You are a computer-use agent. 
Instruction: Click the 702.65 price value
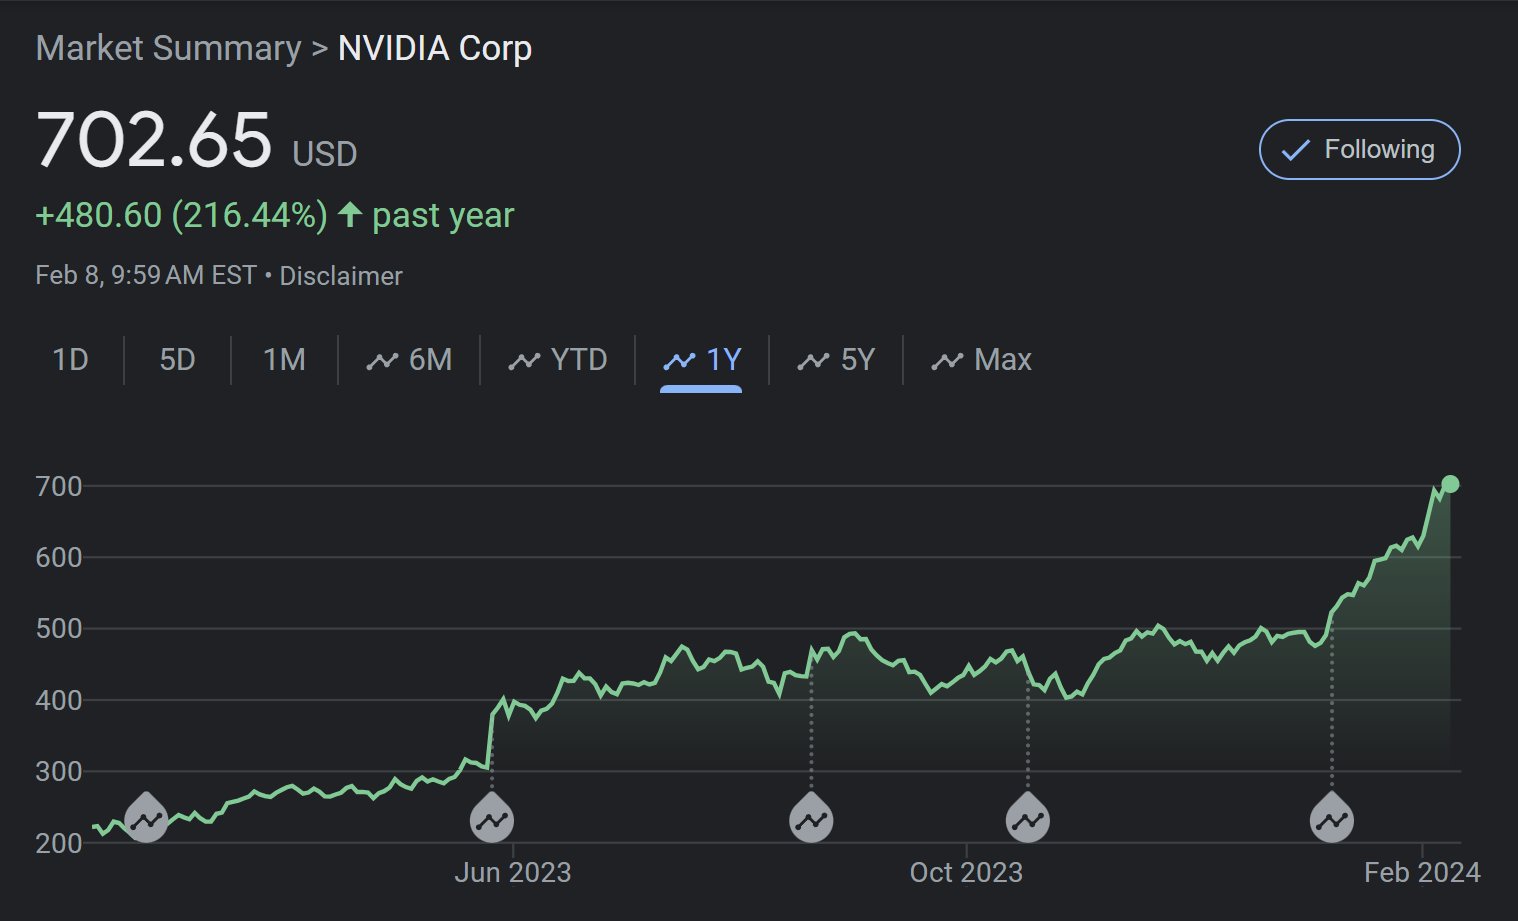click(x=154, y=139)
